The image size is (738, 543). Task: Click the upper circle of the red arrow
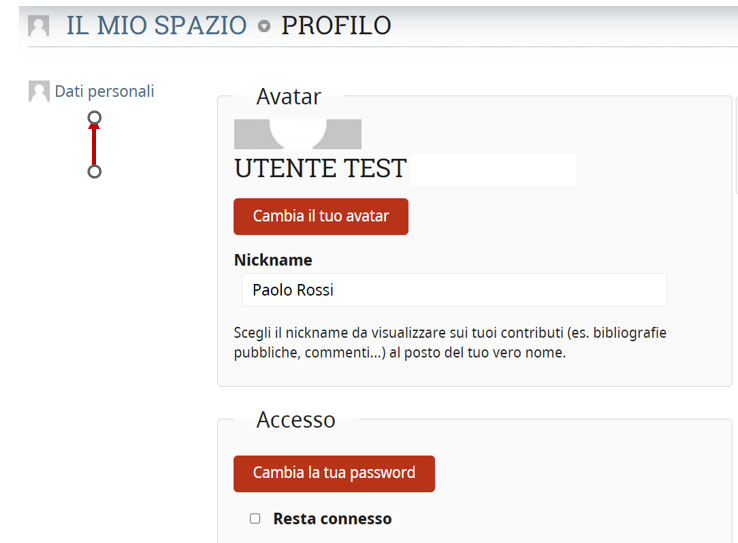pos(94,118)
